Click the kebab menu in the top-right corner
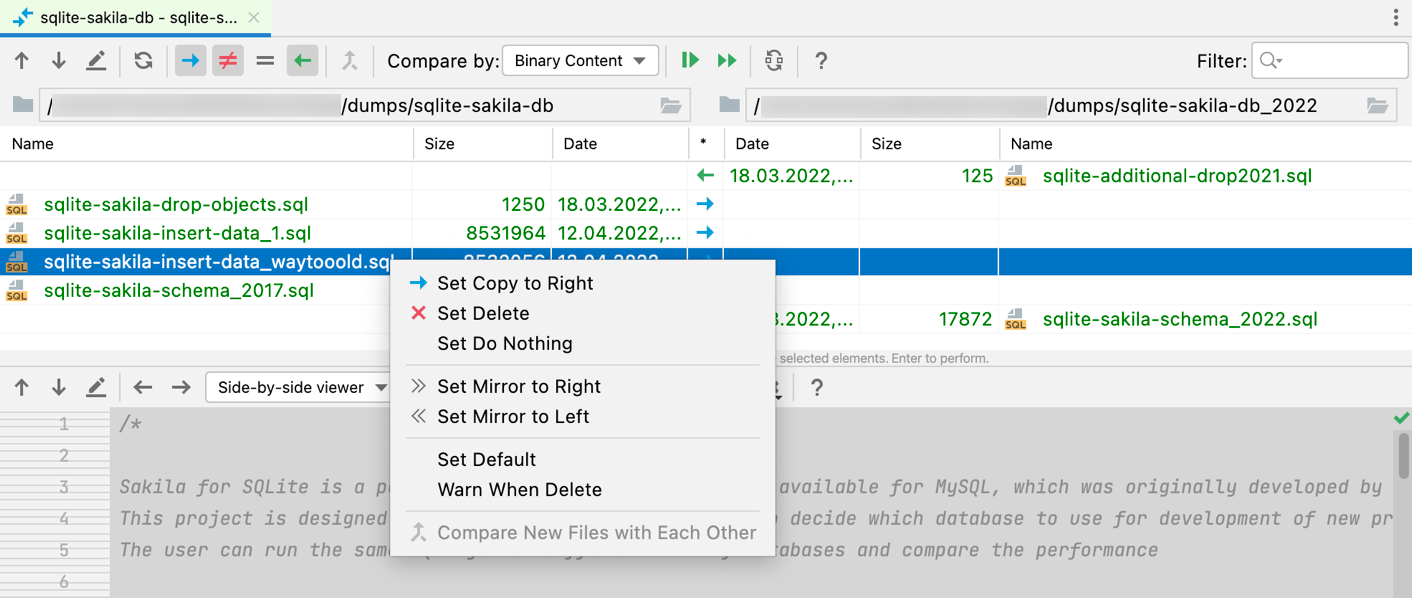Image resolution: width=1412 pixels, height=598 pixels. (1396, 17)
